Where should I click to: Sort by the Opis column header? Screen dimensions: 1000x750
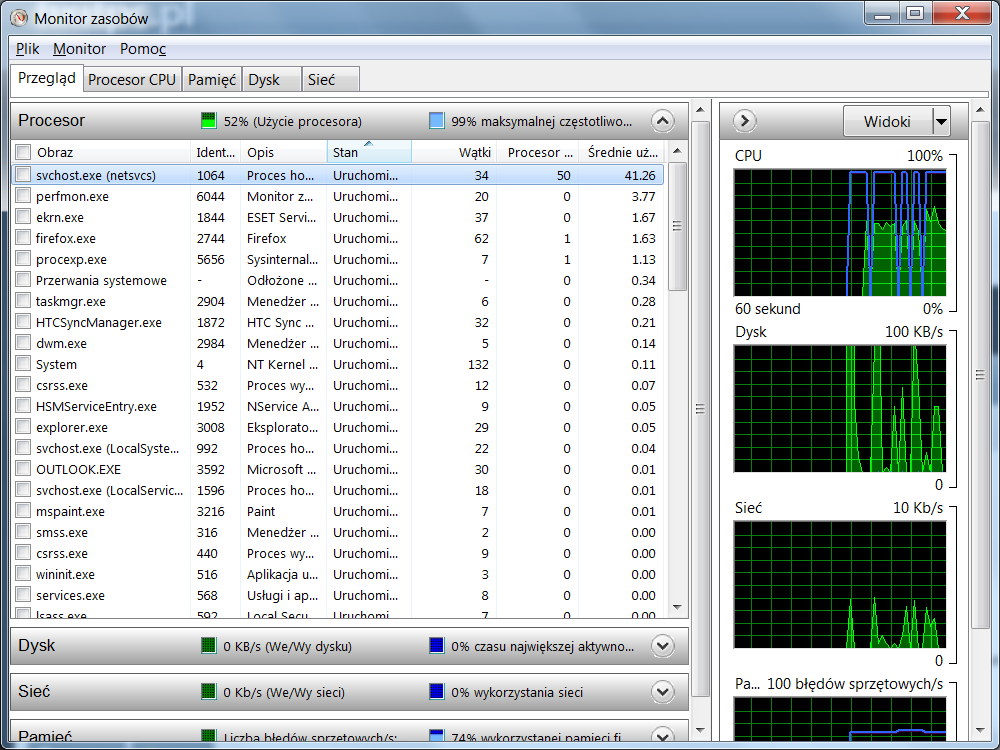pos(284,152)
